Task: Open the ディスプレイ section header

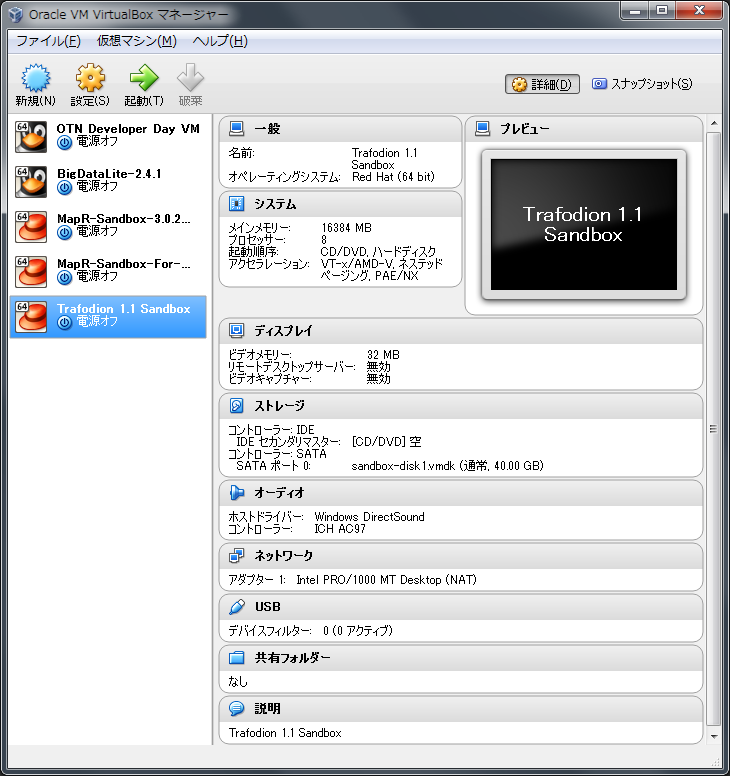Action: [461, 331]
